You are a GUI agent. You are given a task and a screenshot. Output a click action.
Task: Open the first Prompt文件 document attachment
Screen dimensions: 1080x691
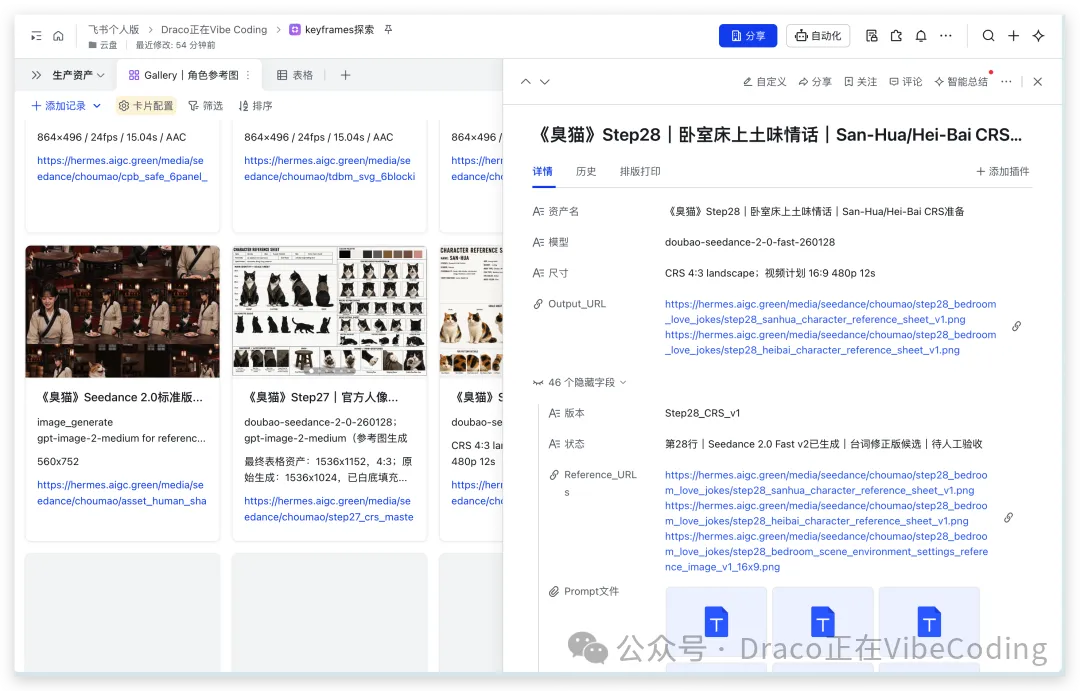tap(716, 623)
